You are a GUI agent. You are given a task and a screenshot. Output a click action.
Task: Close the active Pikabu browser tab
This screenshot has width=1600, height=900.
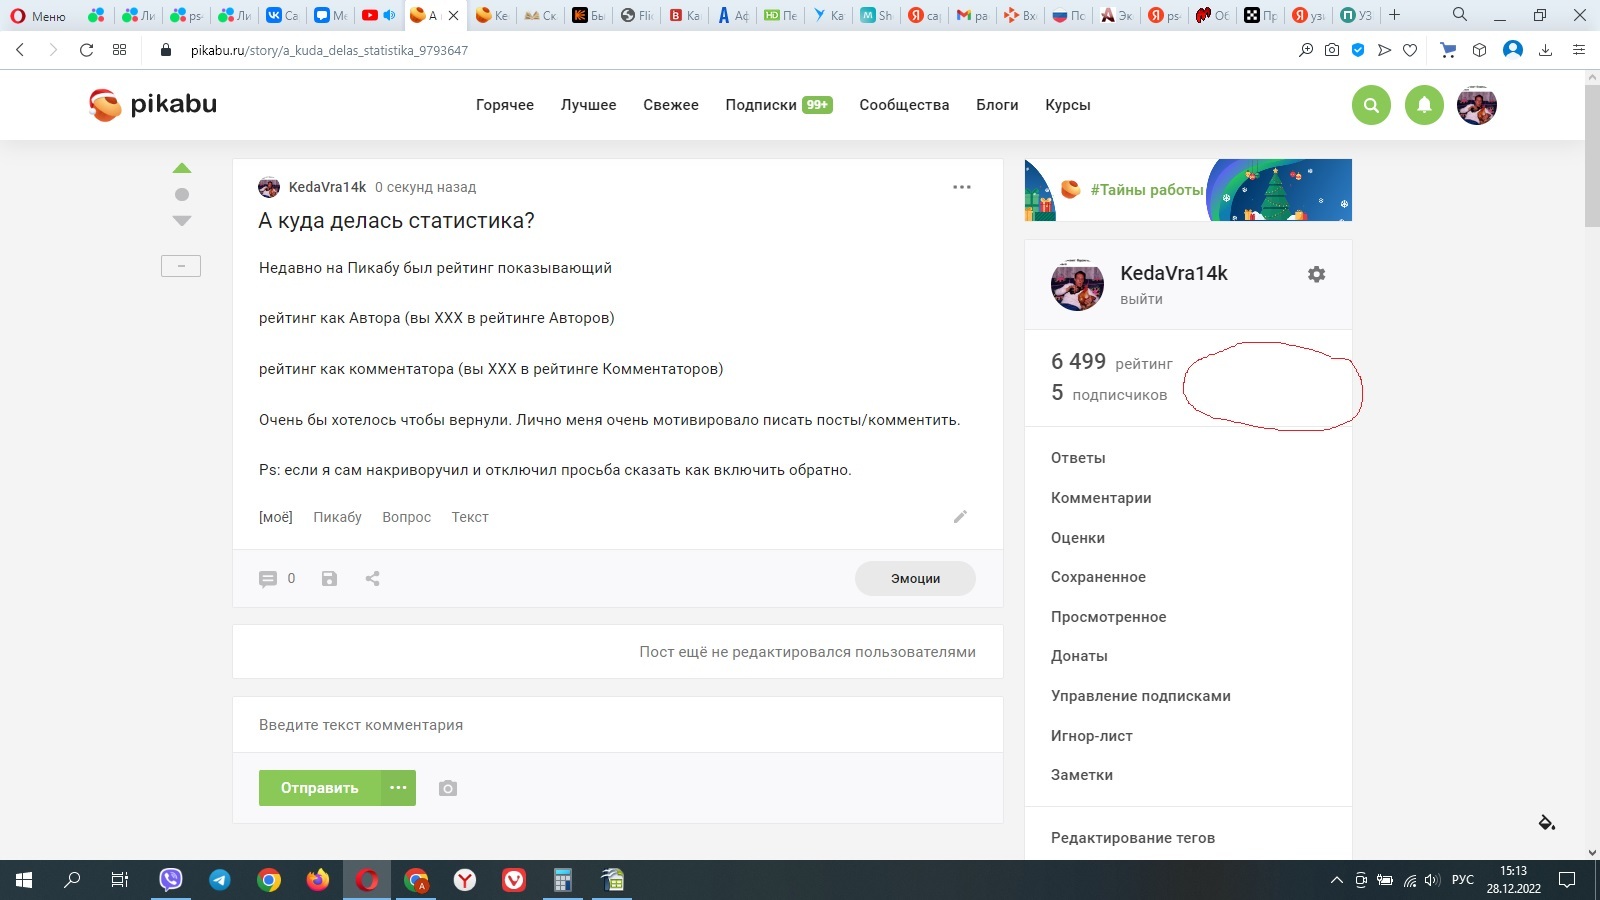tap(453, 15)
